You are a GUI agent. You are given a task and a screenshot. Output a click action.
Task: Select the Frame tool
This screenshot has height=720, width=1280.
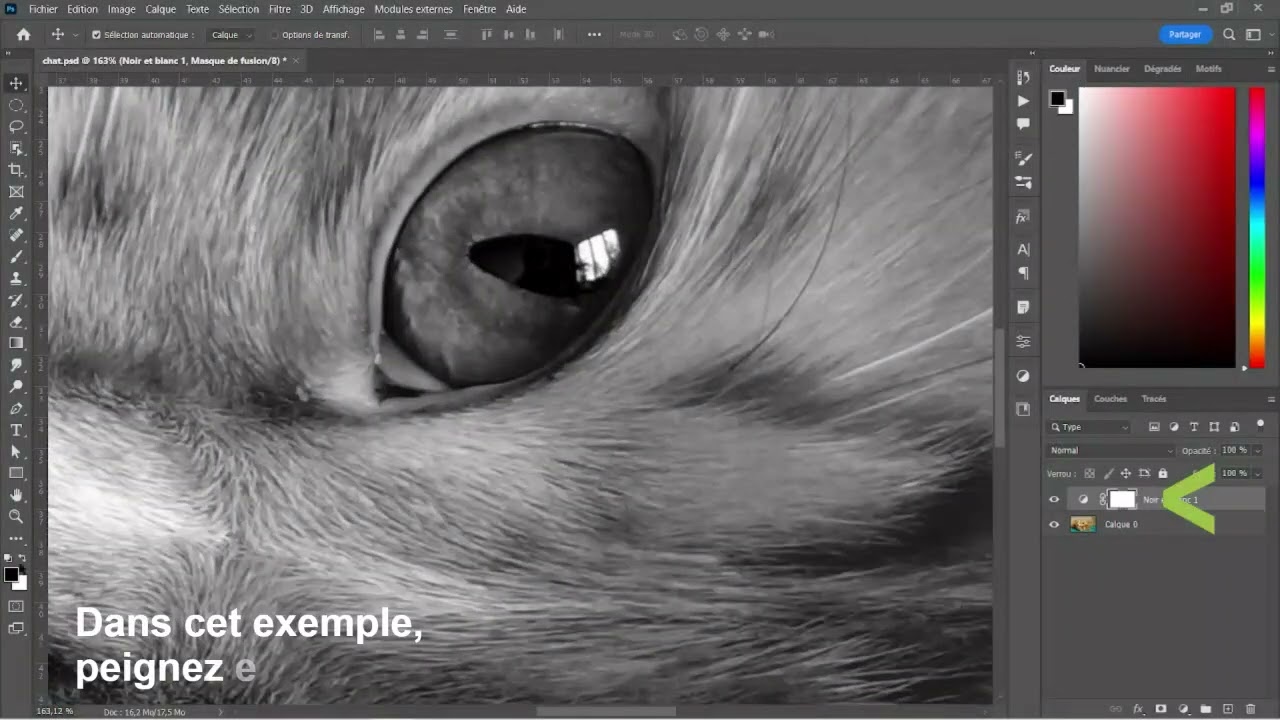point(16,192)
